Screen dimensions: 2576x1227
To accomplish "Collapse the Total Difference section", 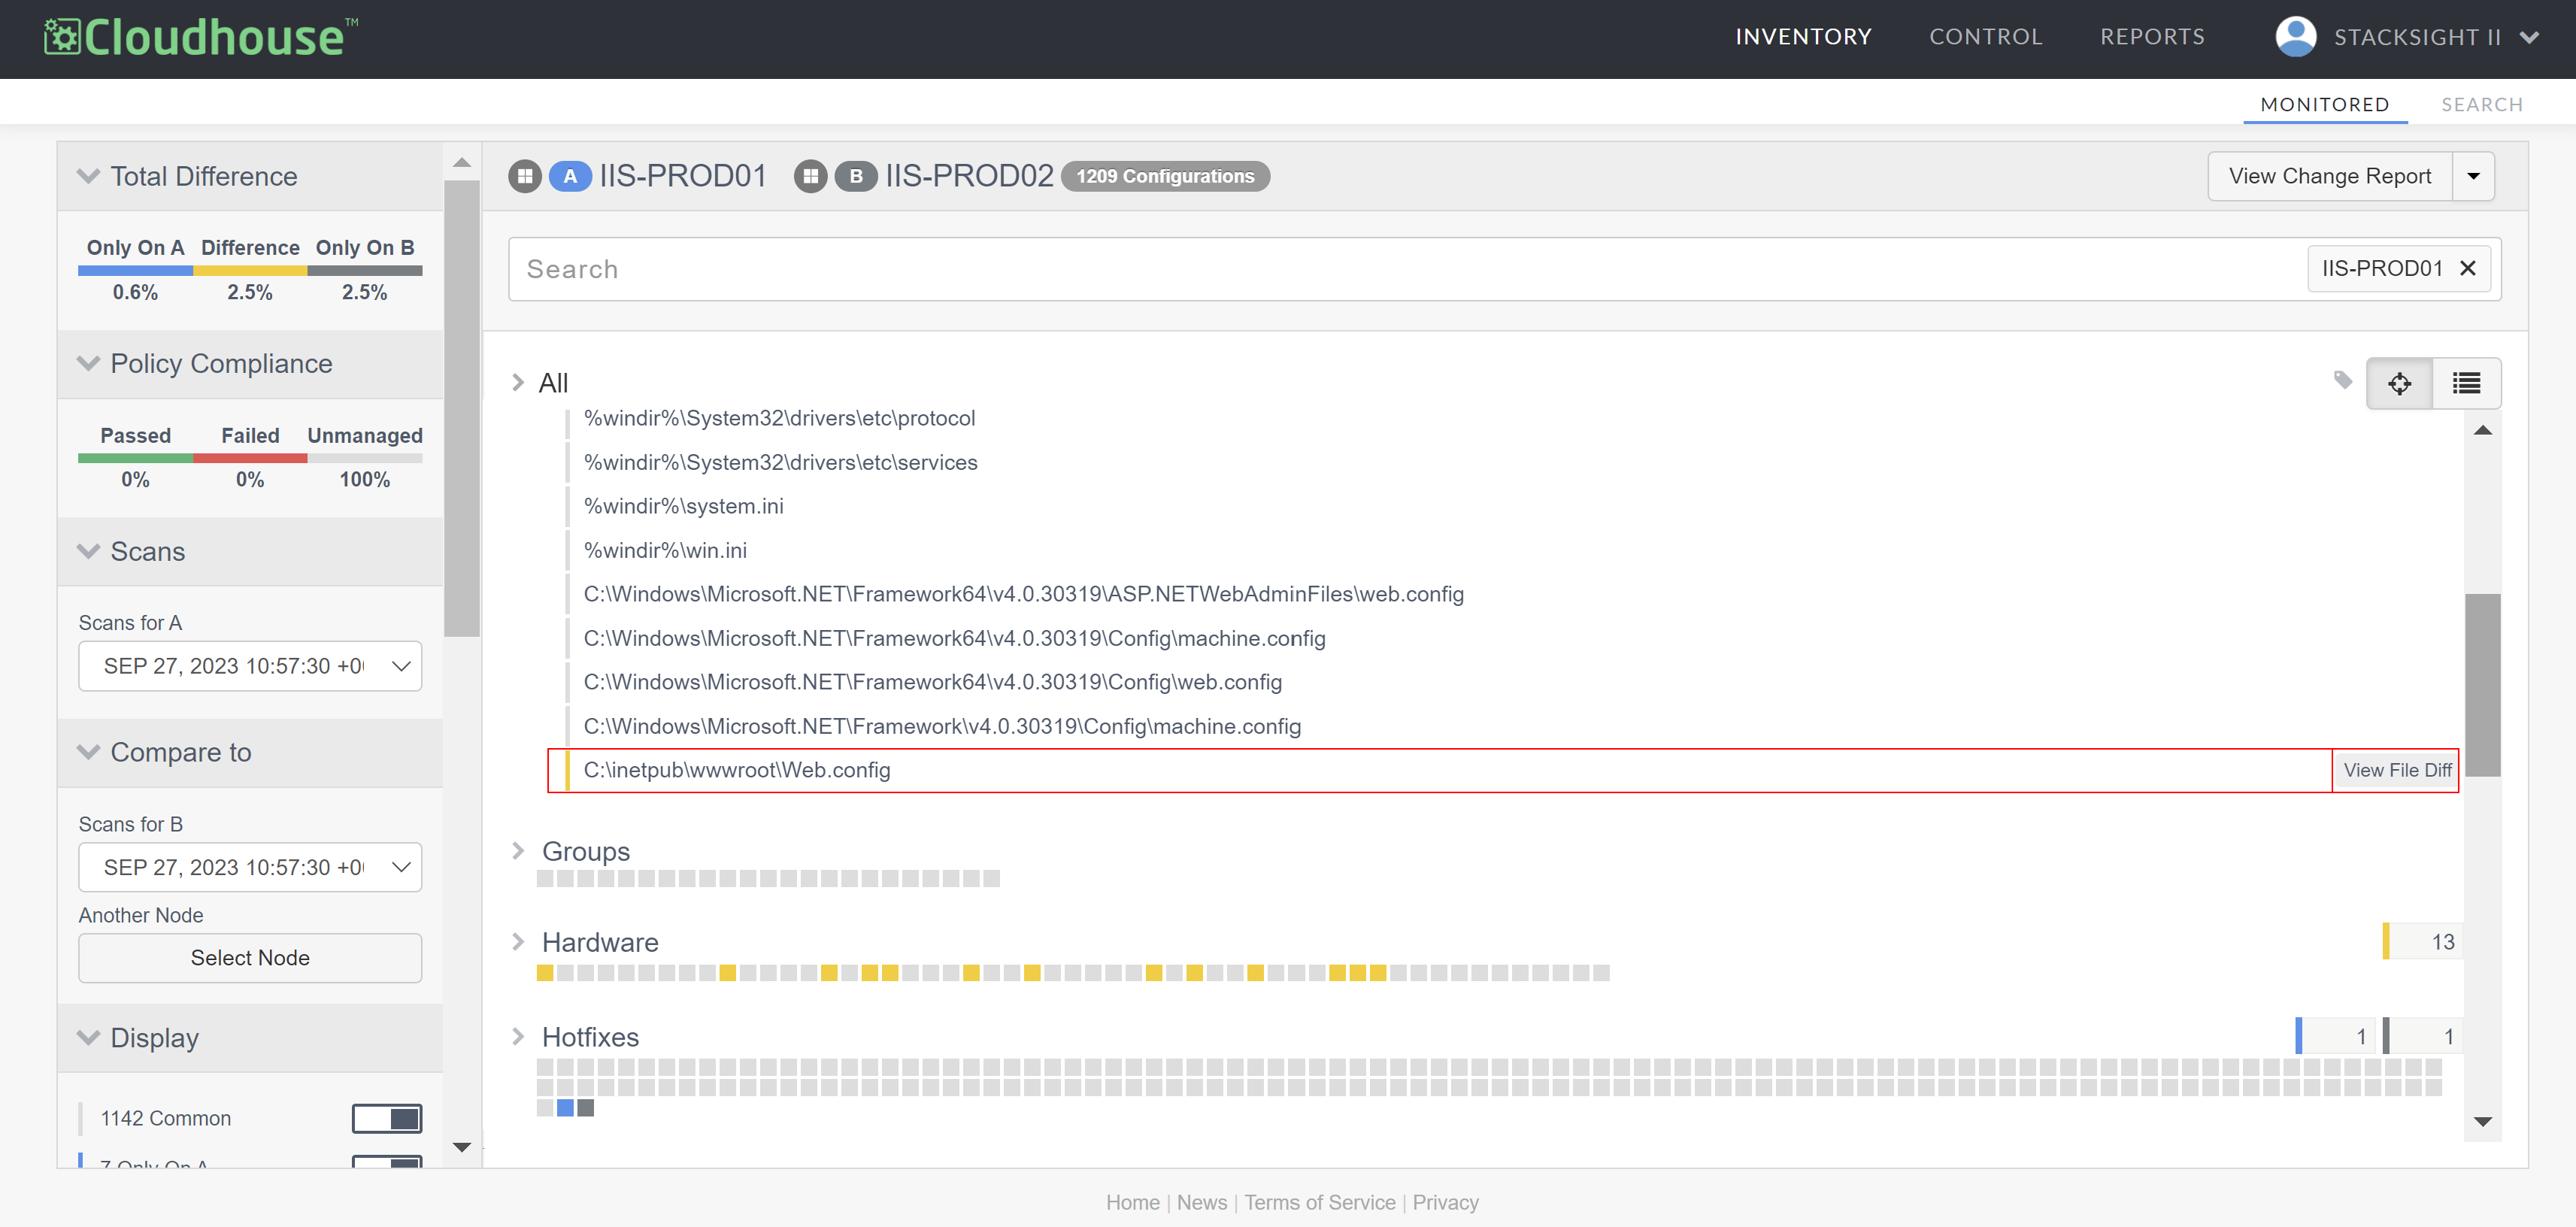I will pos(89,176).
